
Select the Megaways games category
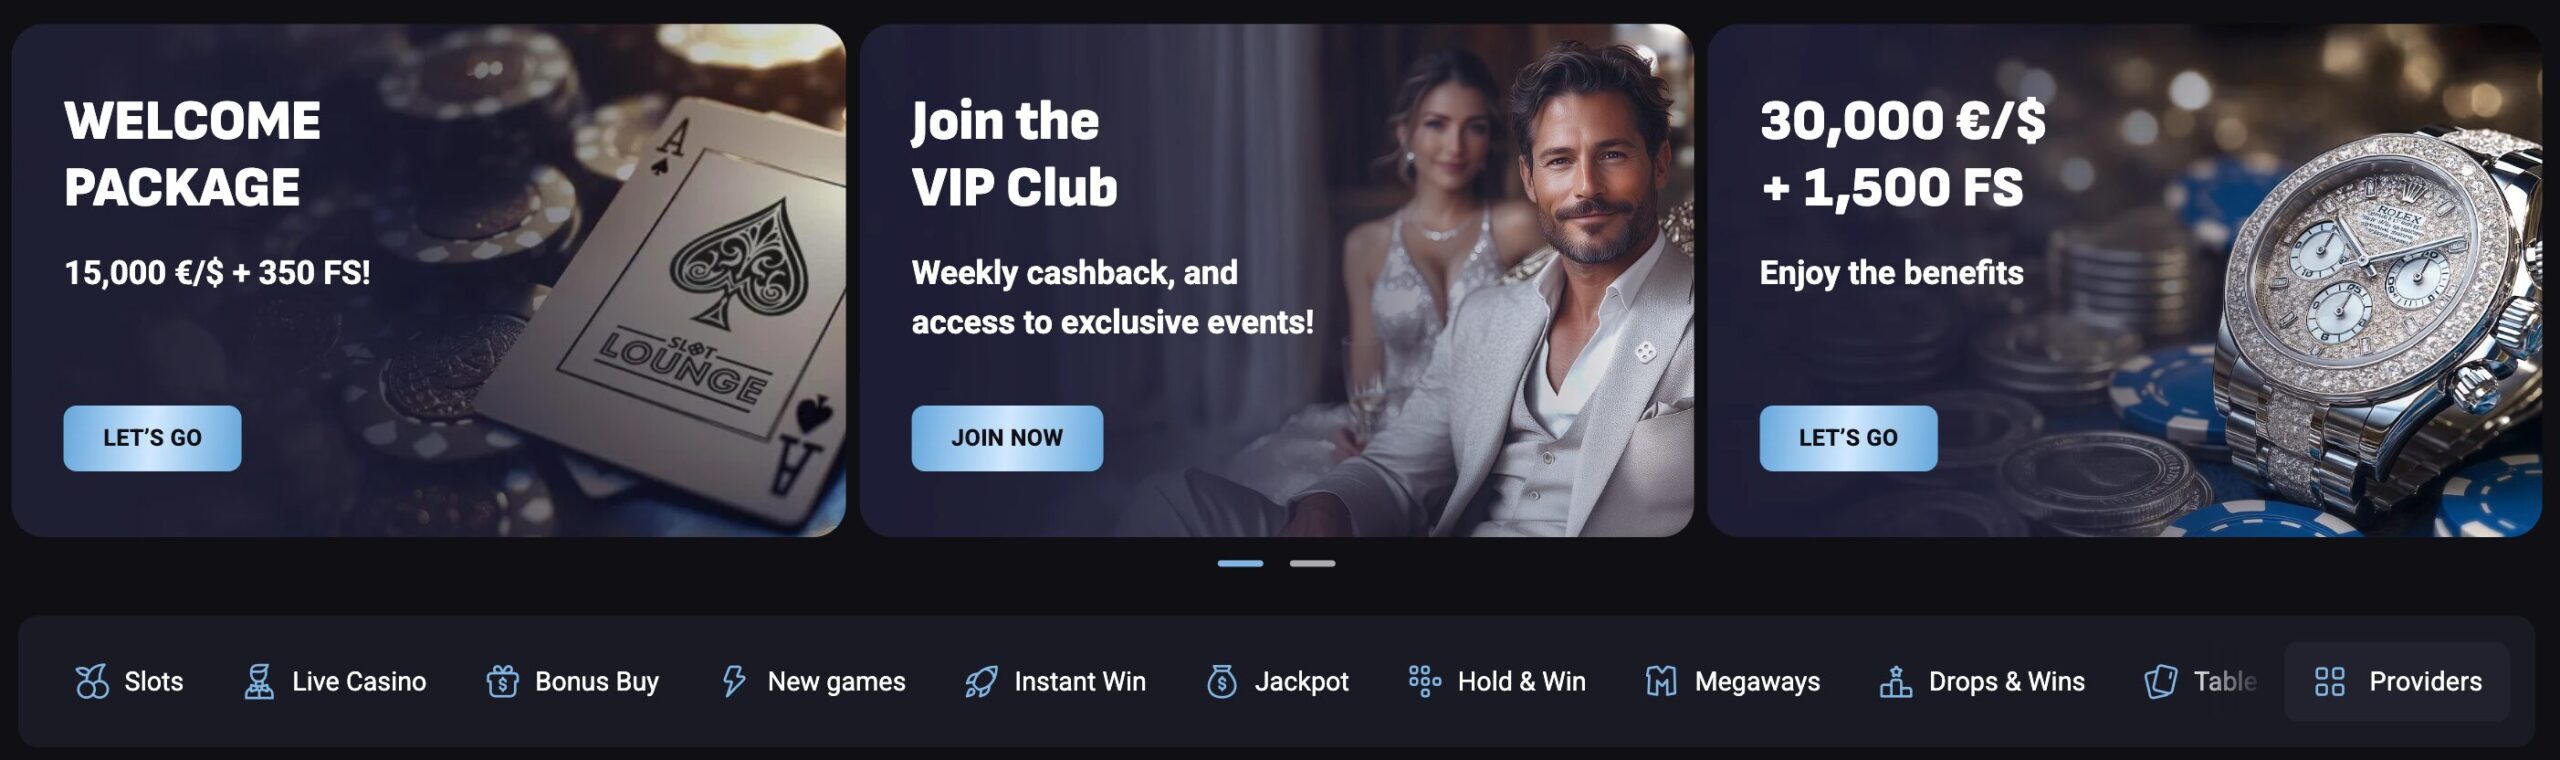click(1733, 682)
